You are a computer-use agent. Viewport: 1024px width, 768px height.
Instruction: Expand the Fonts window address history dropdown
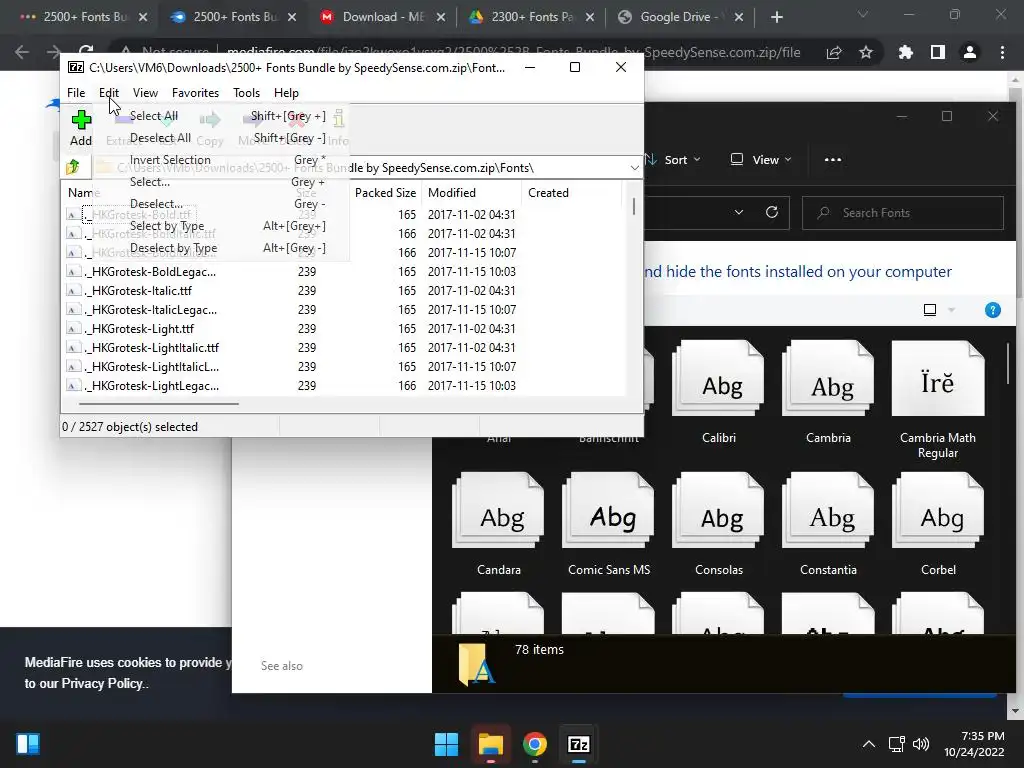tap(739, 212)
